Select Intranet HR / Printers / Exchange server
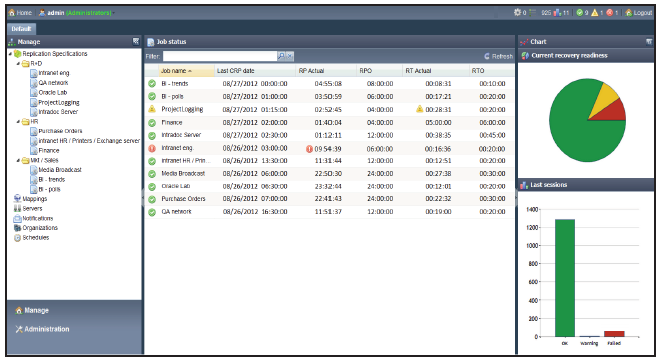 [89, 141]
